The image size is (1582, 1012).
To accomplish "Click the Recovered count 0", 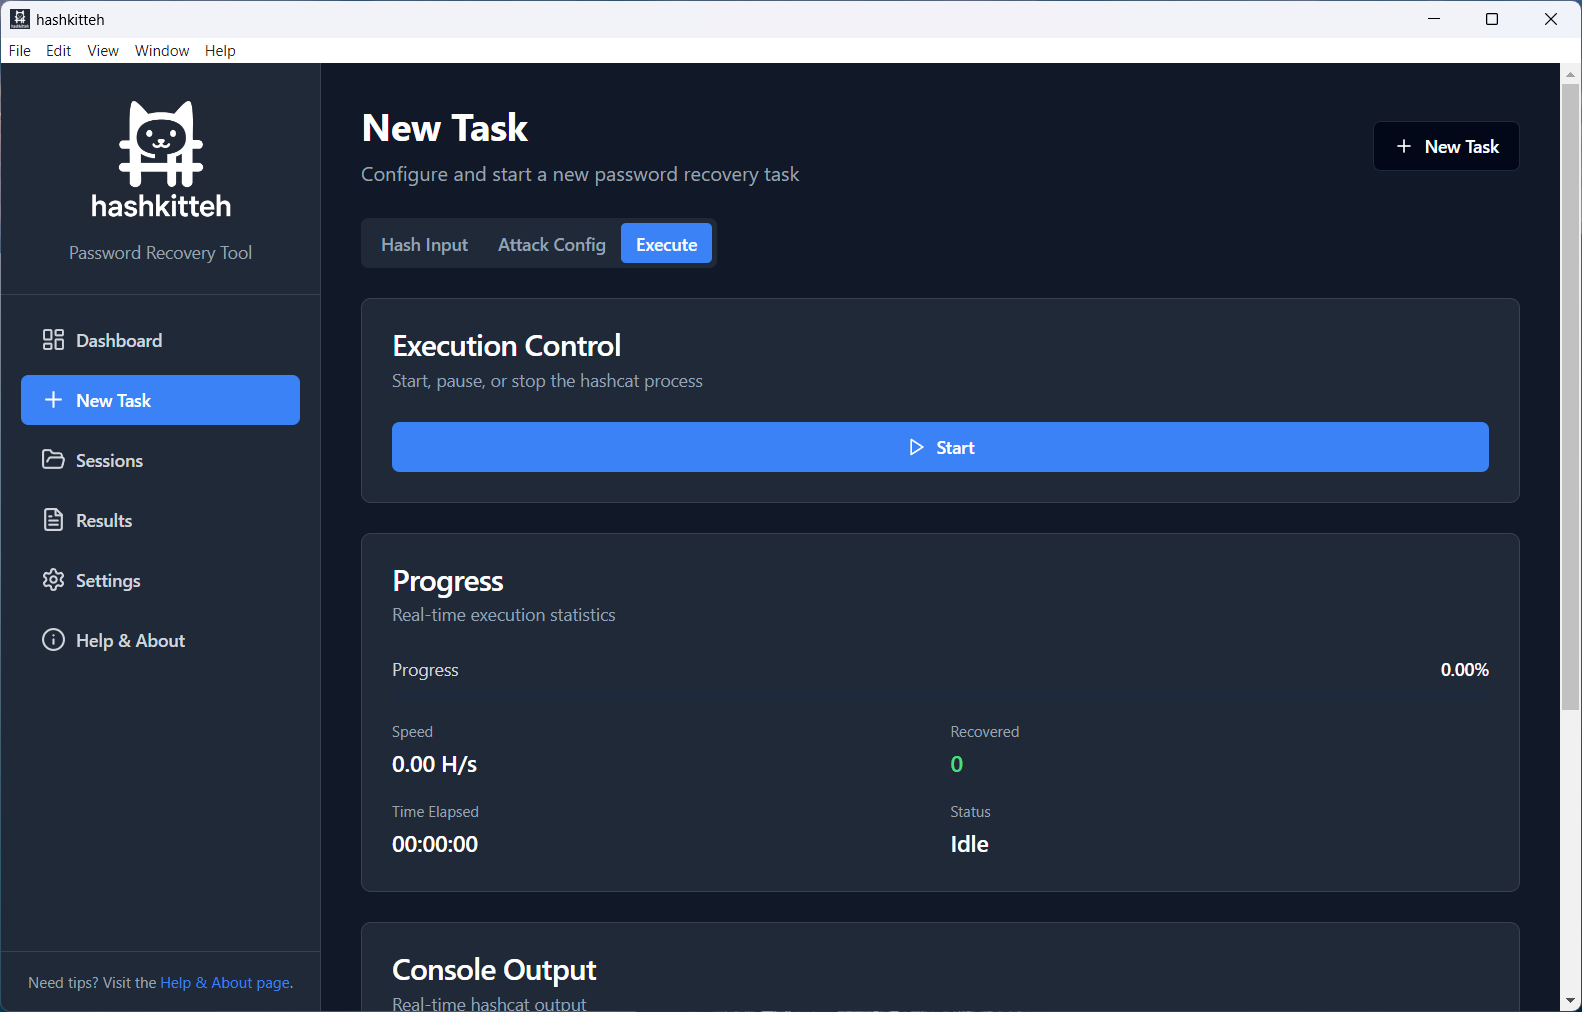I will pos(957,764).
